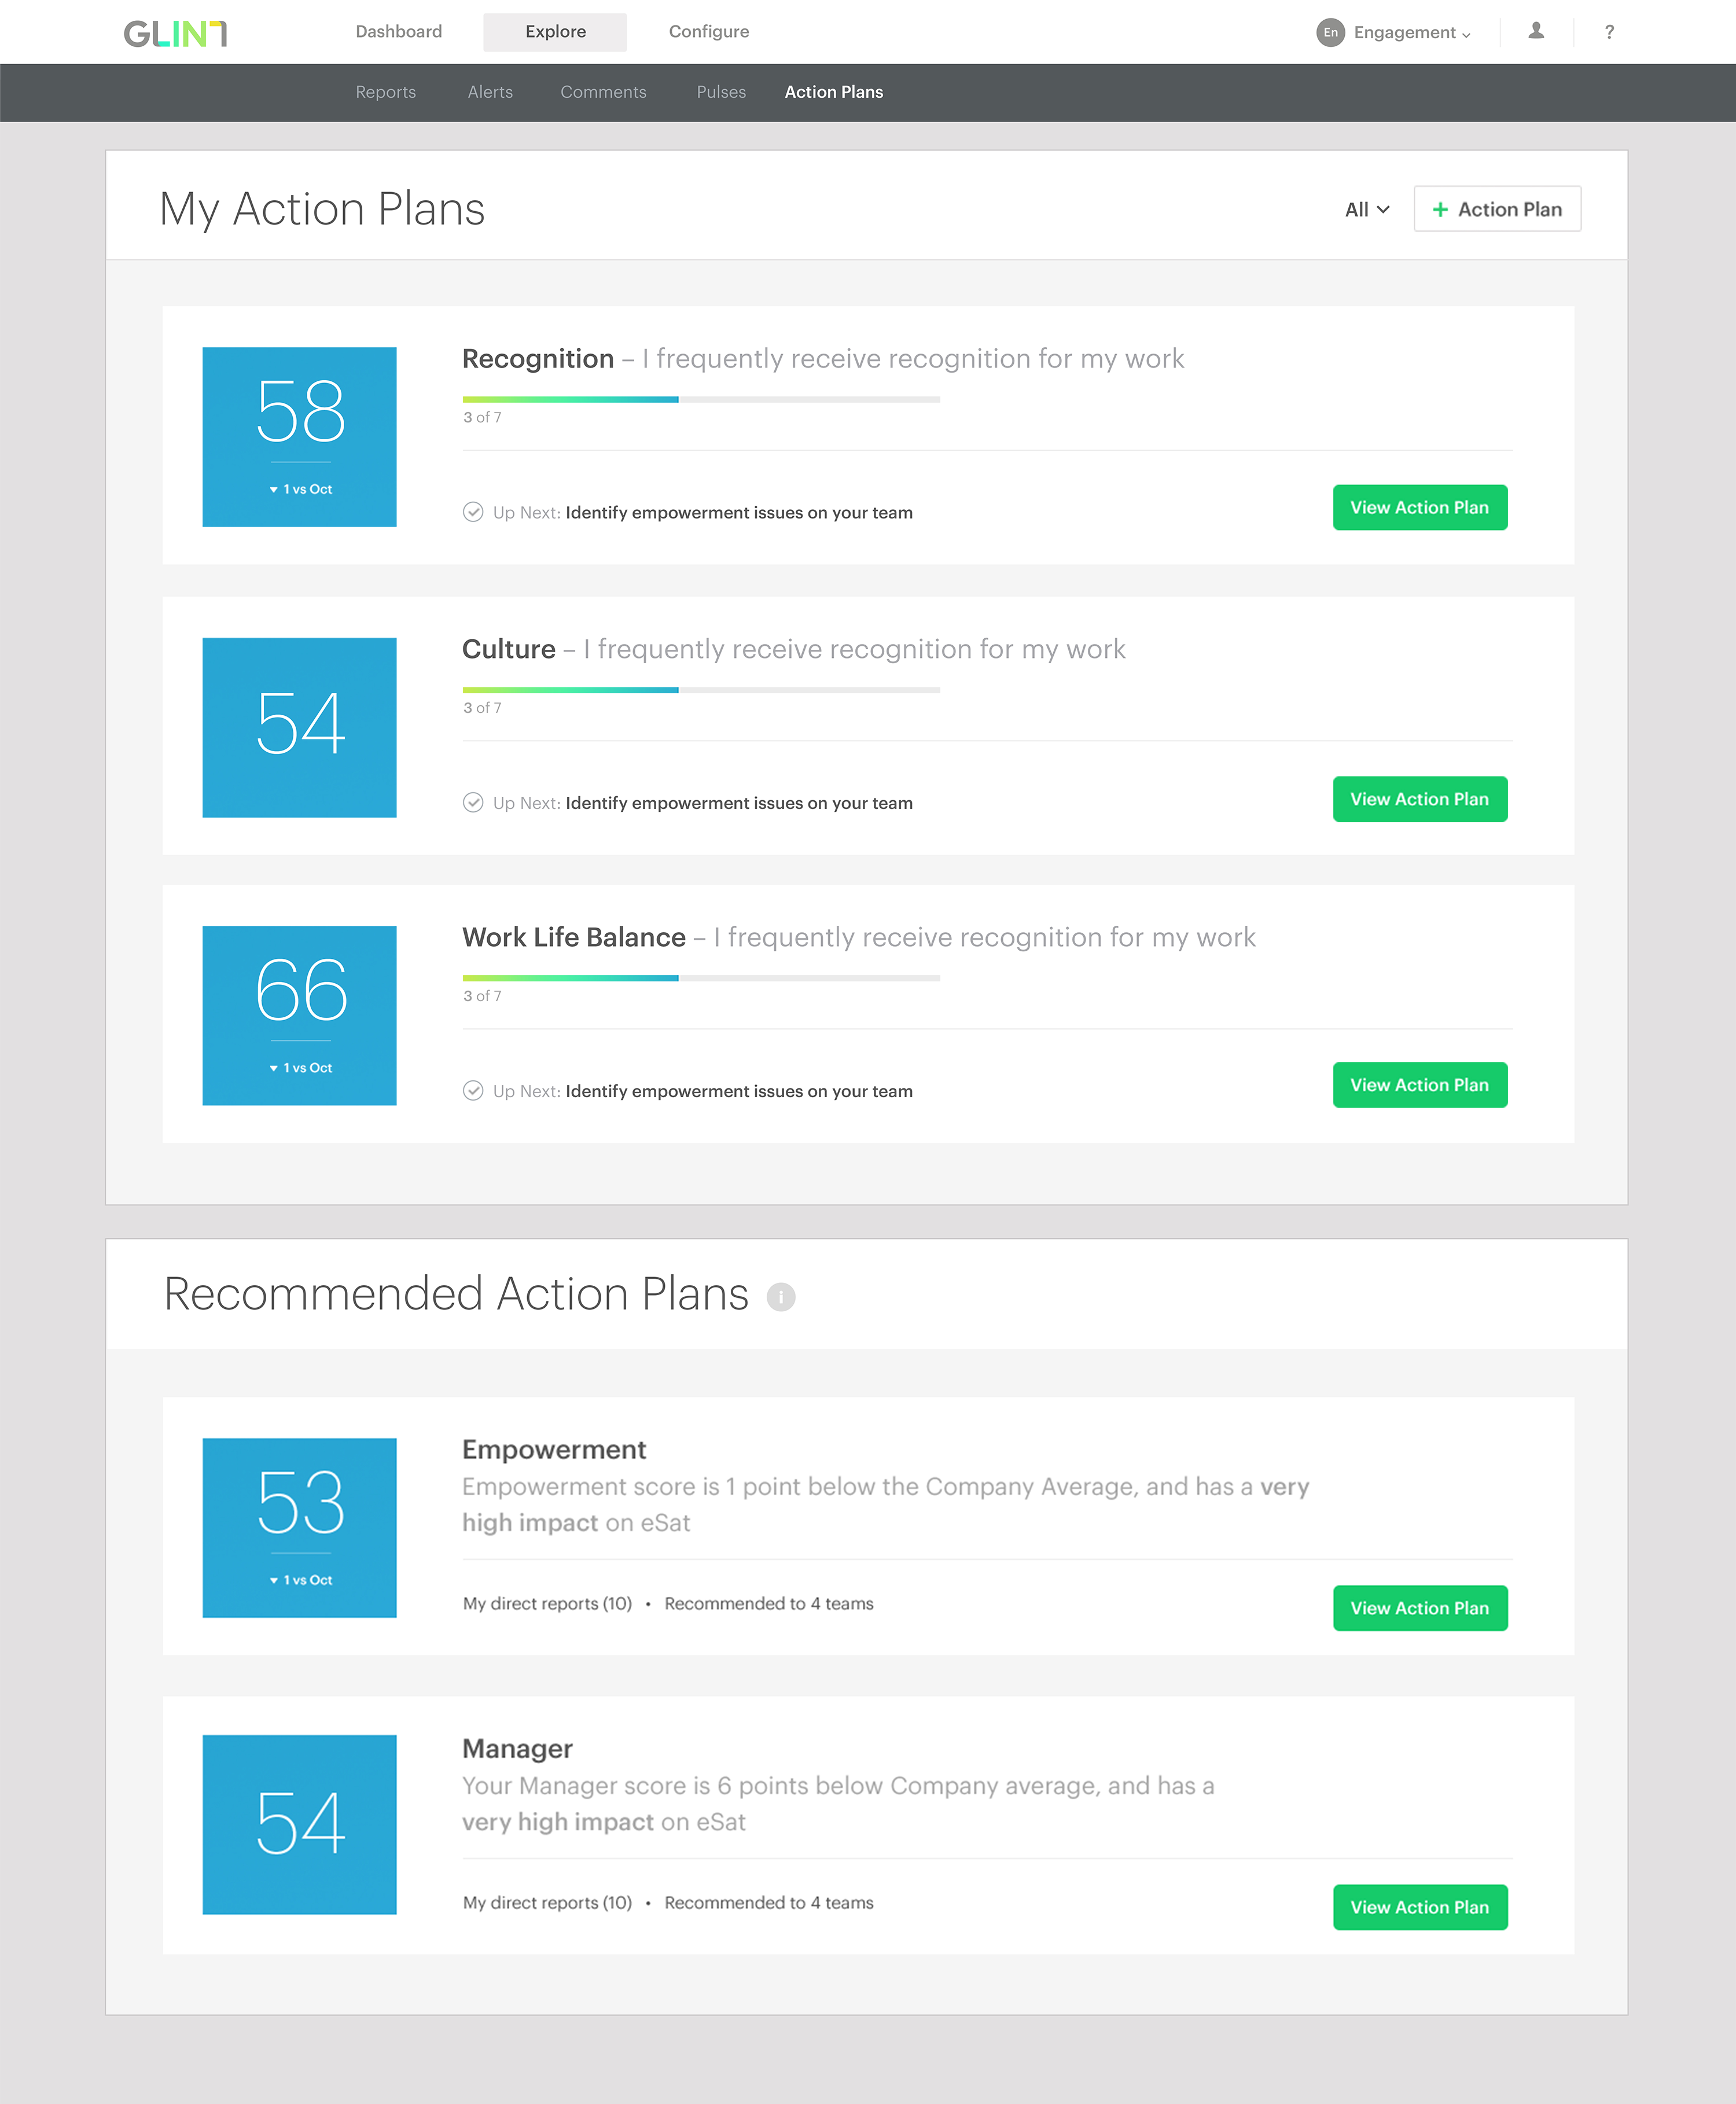Screen dimensions: 1736x2104
Task: Open the Engagement program dropdown chevron
Action: click(x=1466, y=34)
